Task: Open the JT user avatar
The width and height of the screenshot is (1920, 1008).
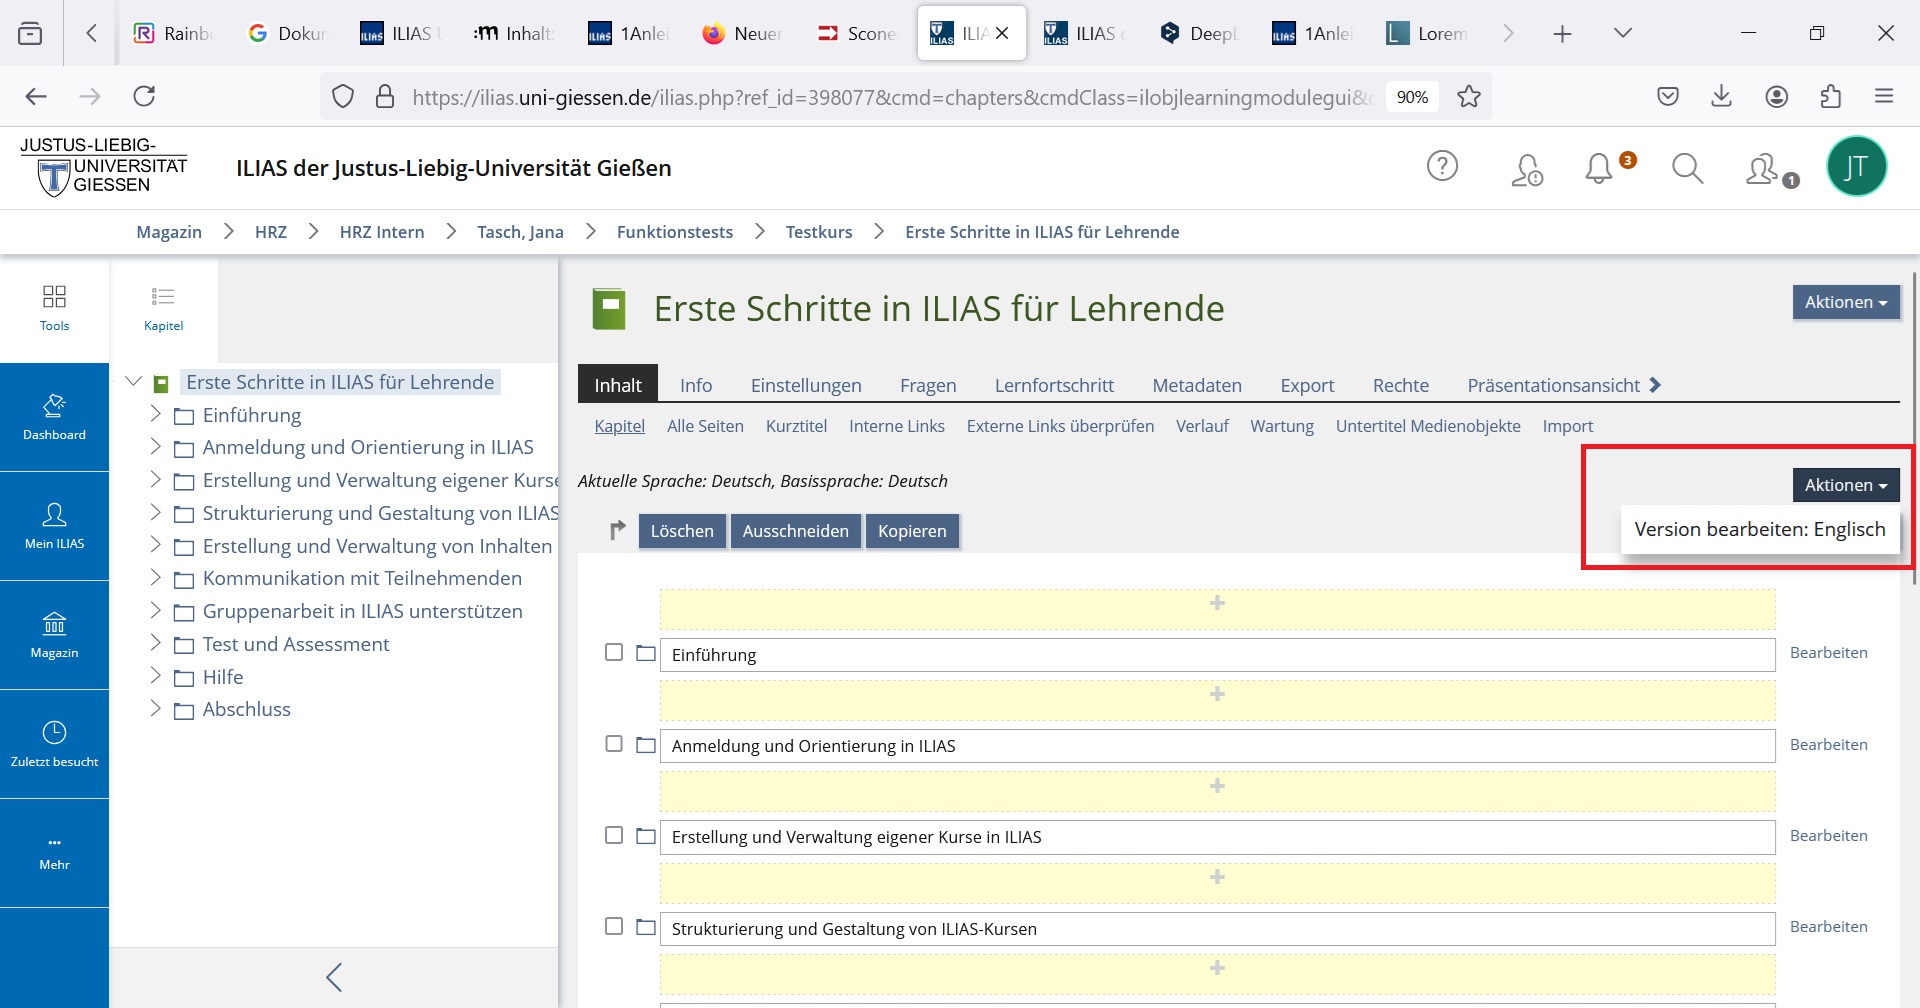Action: pyautogui.click(x=1856, y=167)
